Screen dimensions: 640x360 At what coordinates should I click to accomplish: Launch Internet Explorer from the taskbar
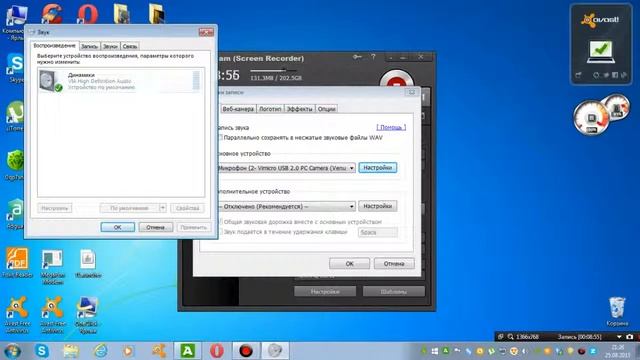coord(100,351)
